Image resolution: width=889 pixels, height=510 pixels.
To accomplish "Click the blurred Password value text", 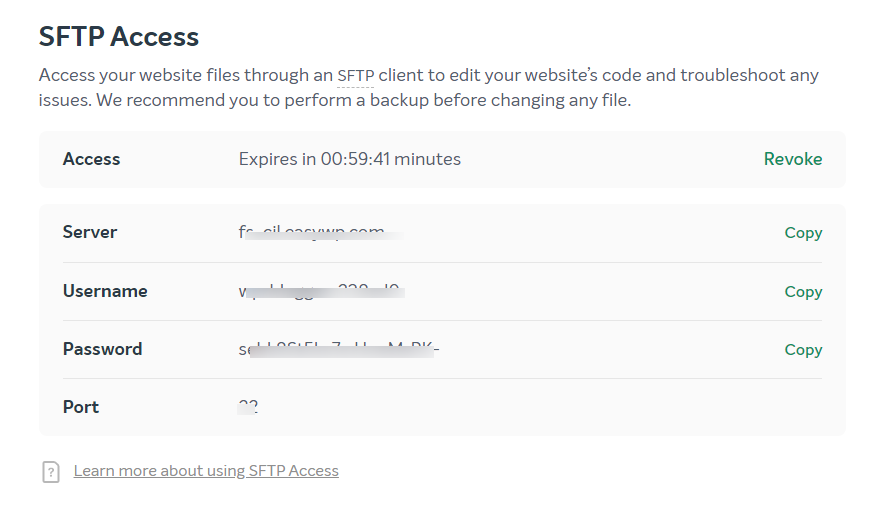I will [338, 350].
